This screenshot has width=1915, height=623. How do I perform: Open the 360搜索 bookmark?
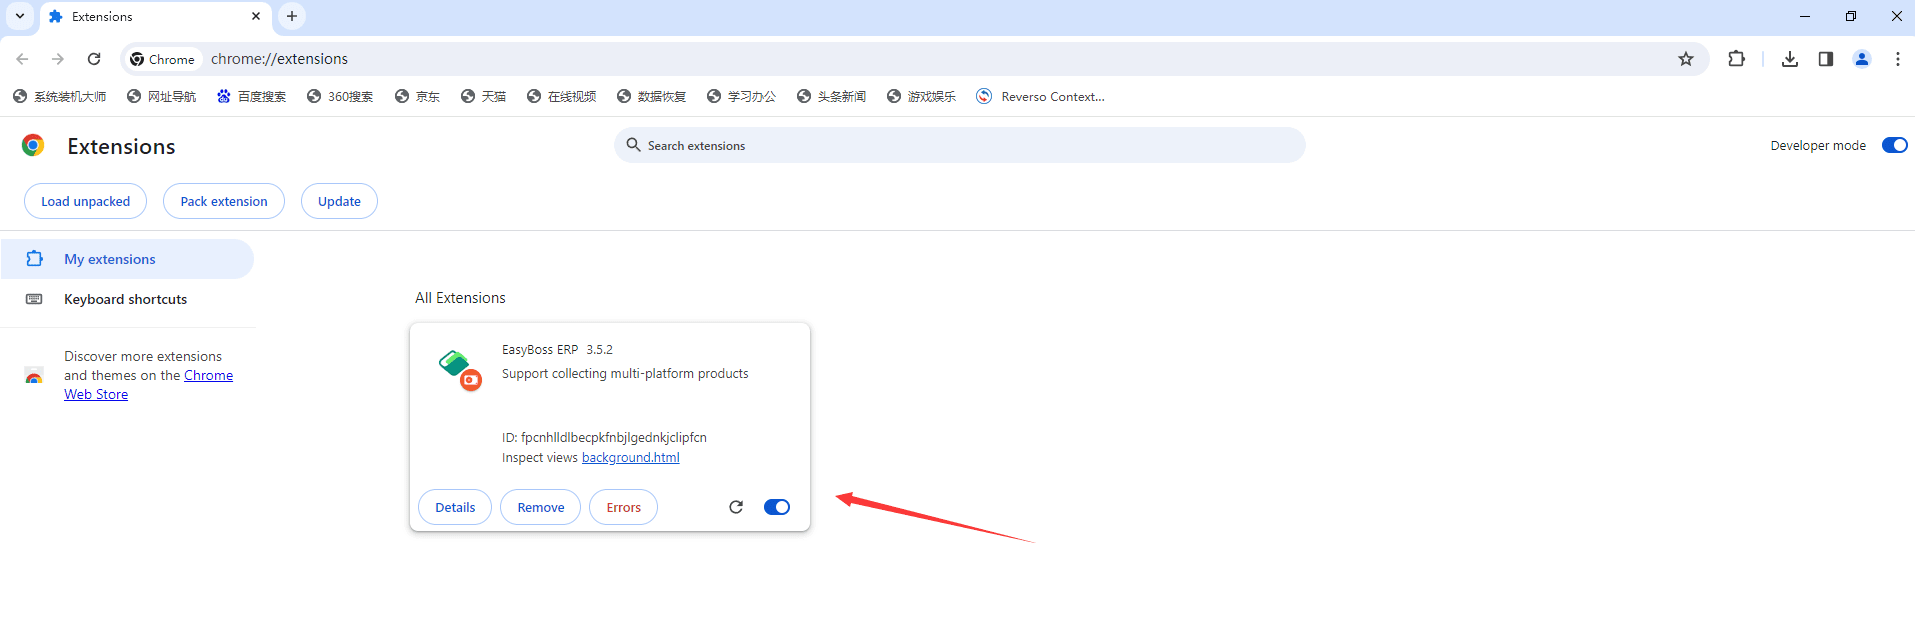click(x=340, y=97)
